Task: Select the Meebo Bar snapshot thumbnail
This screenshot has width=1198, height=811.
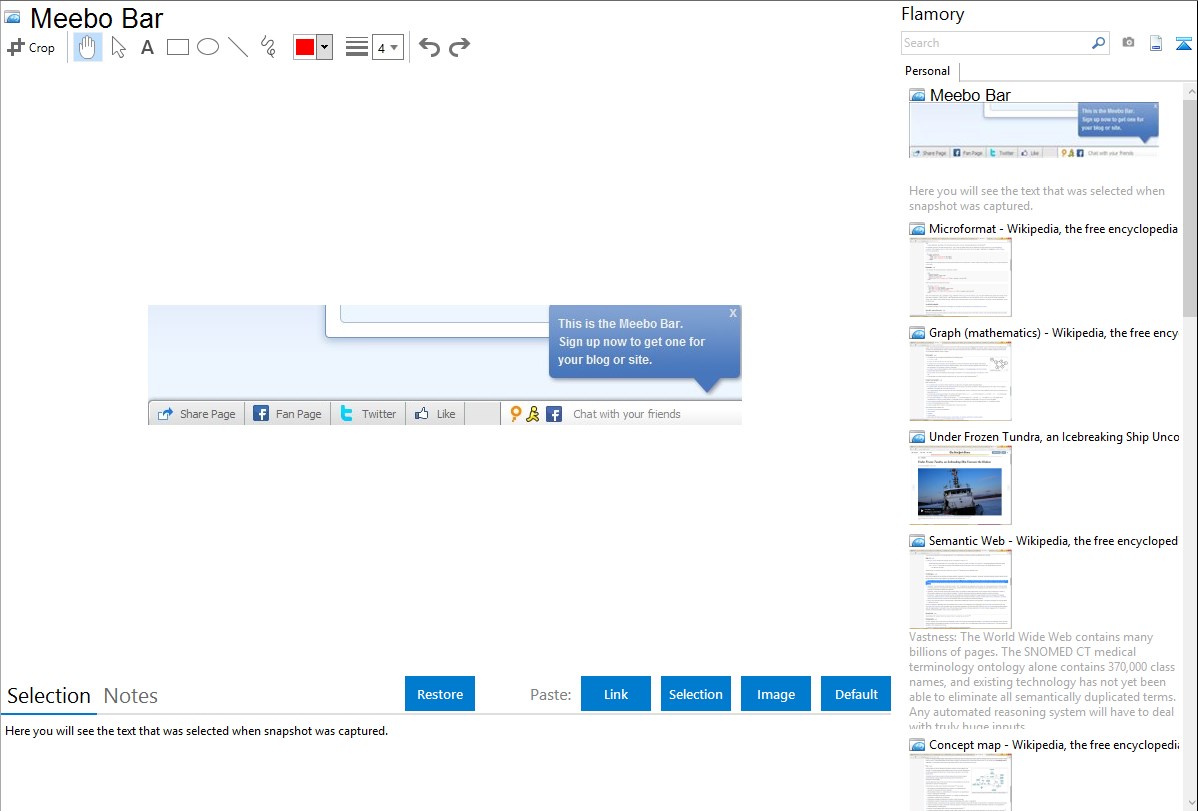Action: point(1034,131)
